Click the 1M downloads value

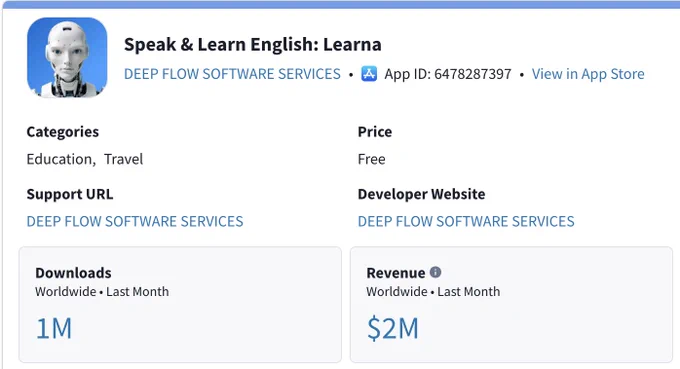point(54,328)
